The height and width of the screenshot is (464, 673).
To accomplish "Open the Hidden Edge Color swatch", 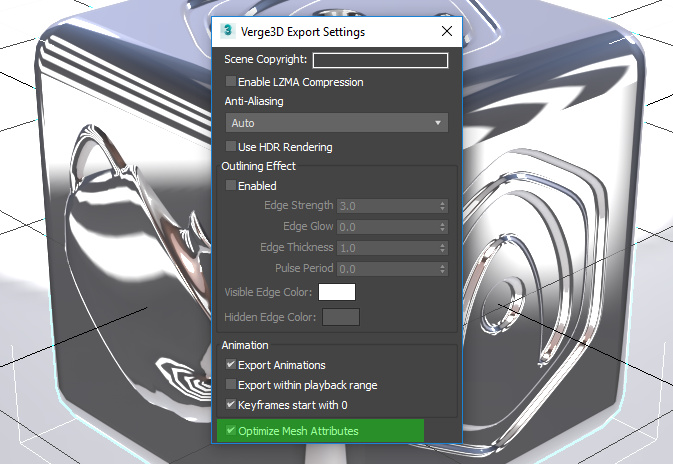I will [x=341, y=317].
